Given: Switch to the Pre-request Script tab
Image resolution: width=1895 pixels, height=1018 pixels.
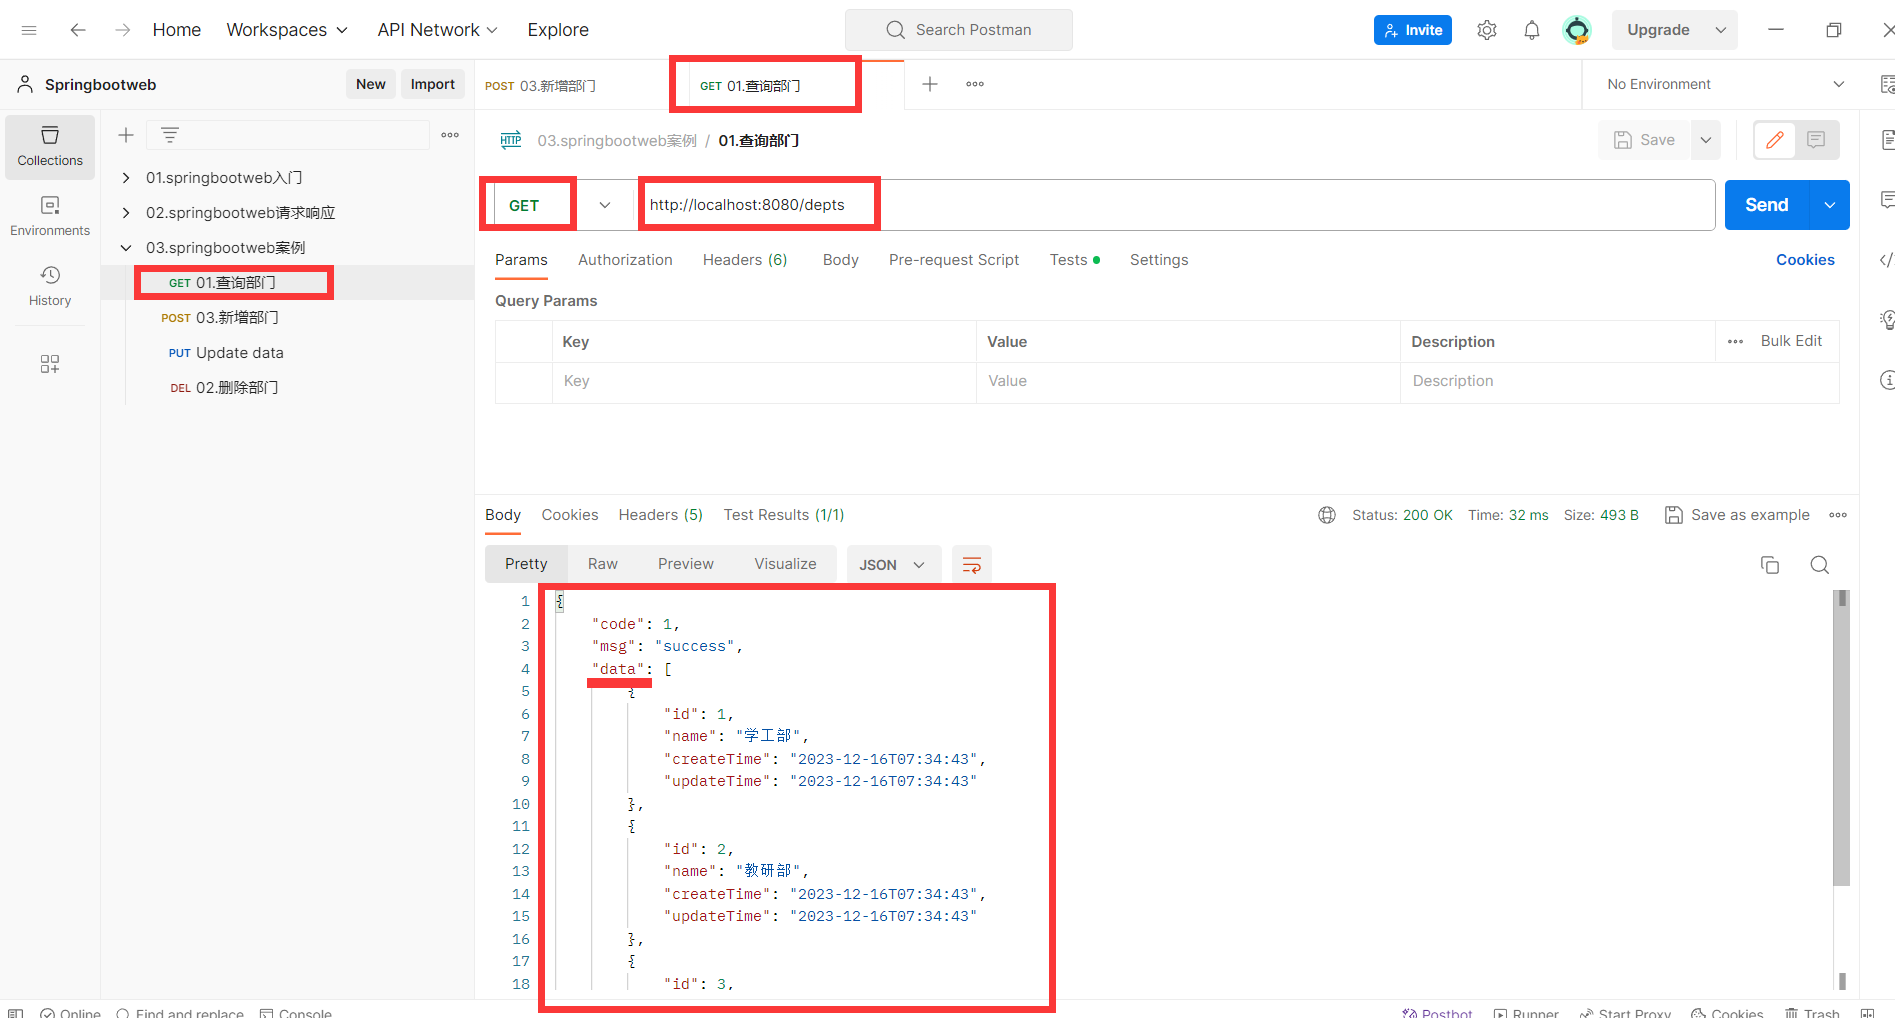Looking at the screenshot, I should click(x=954, y=260).
